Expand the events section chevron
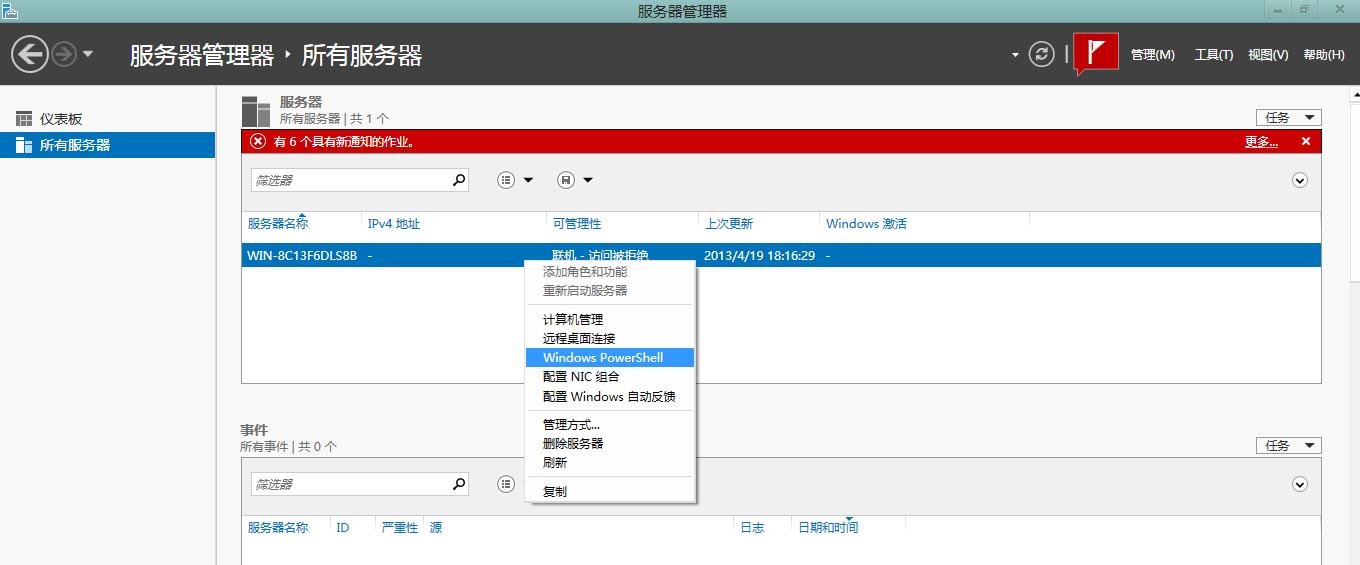The image size is (1360, 565). 1300,484
